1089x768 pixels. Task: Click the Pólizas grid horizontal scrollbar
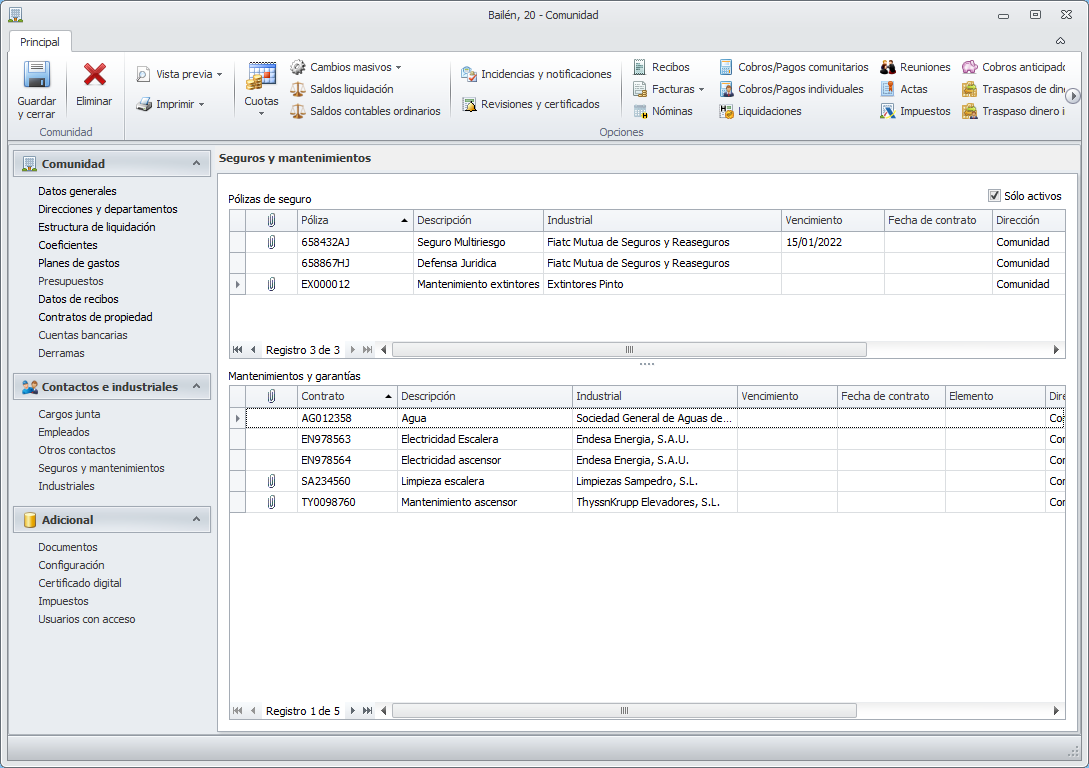click(x=629, y=350)
